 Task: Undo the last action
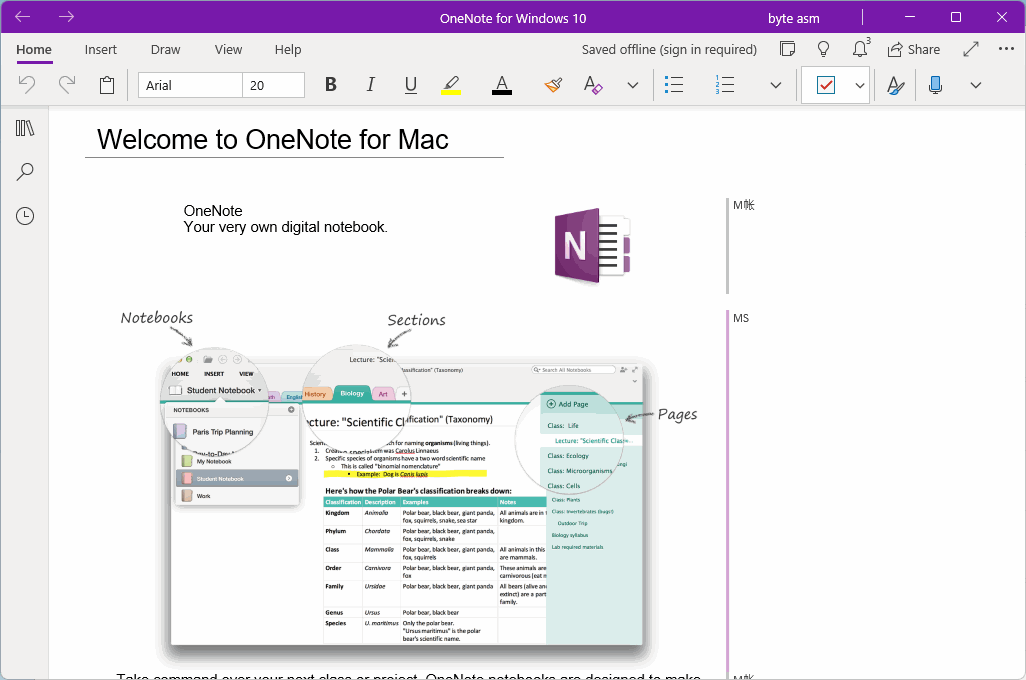[27, 85]
